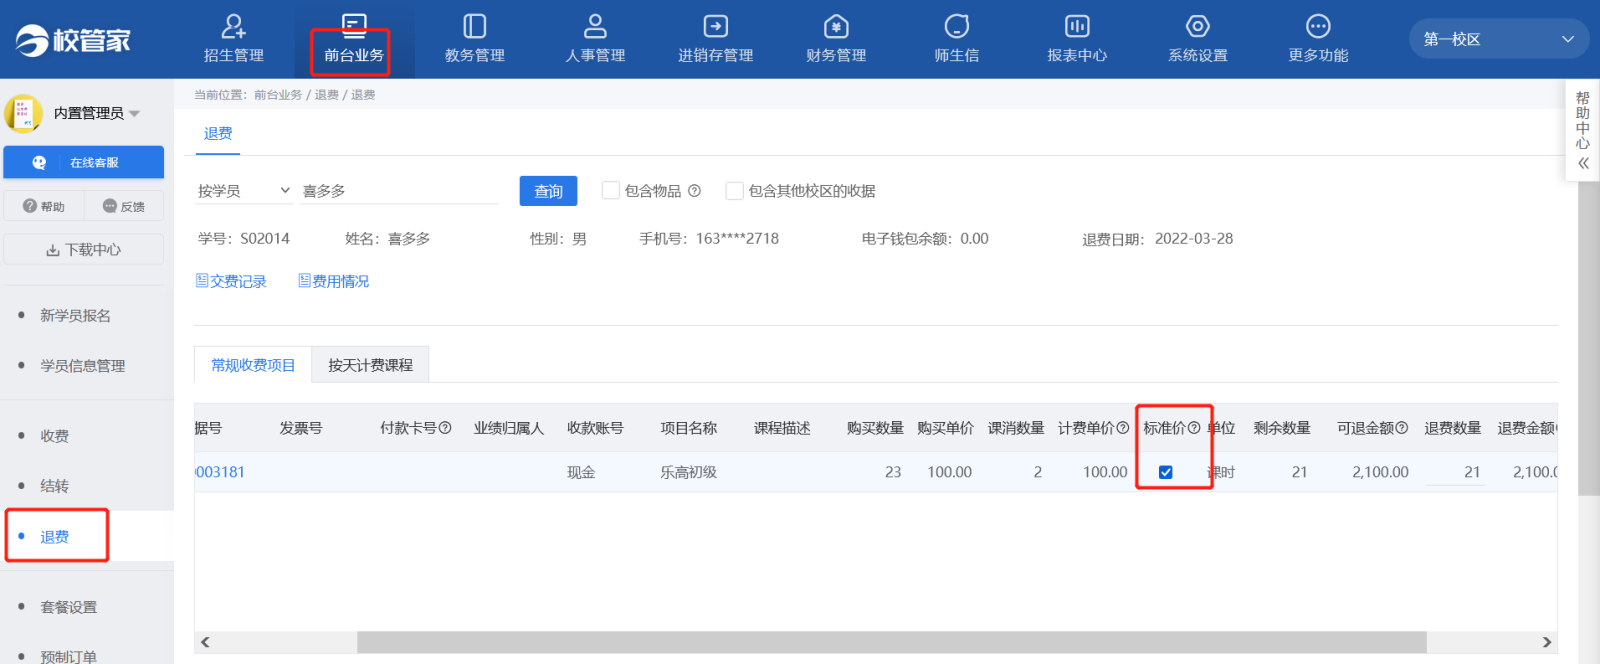Click the help icon beside 标准价
Image resolution: width=1600 pixels, height=664 pixels.
click(1194, 428)
